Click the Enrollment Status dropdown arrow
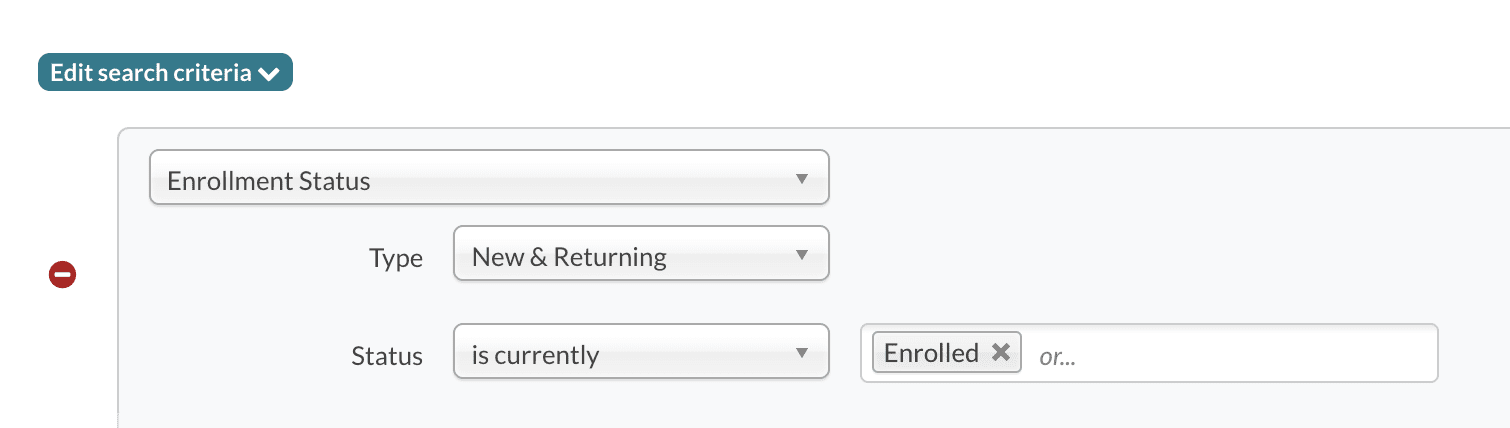Screen dimensions: 1510x428 (801, 179)
